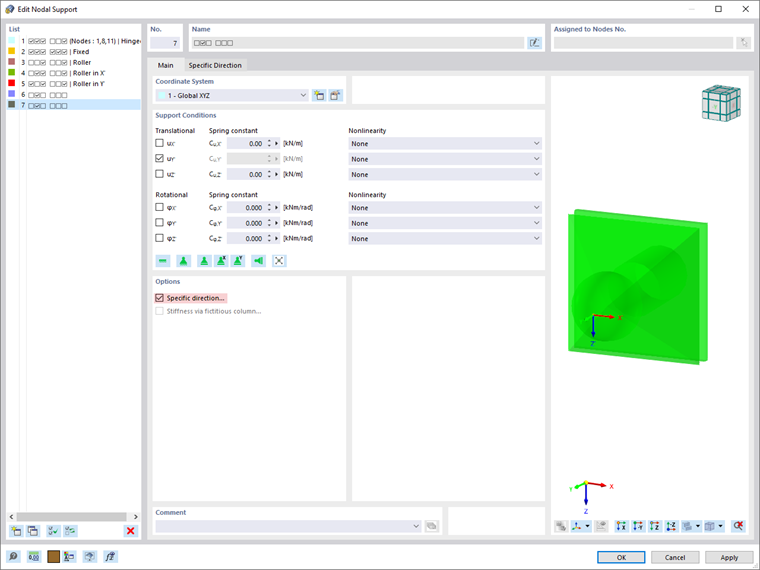Click the Cancel button
760x570 pixels.
pos(675,557)
